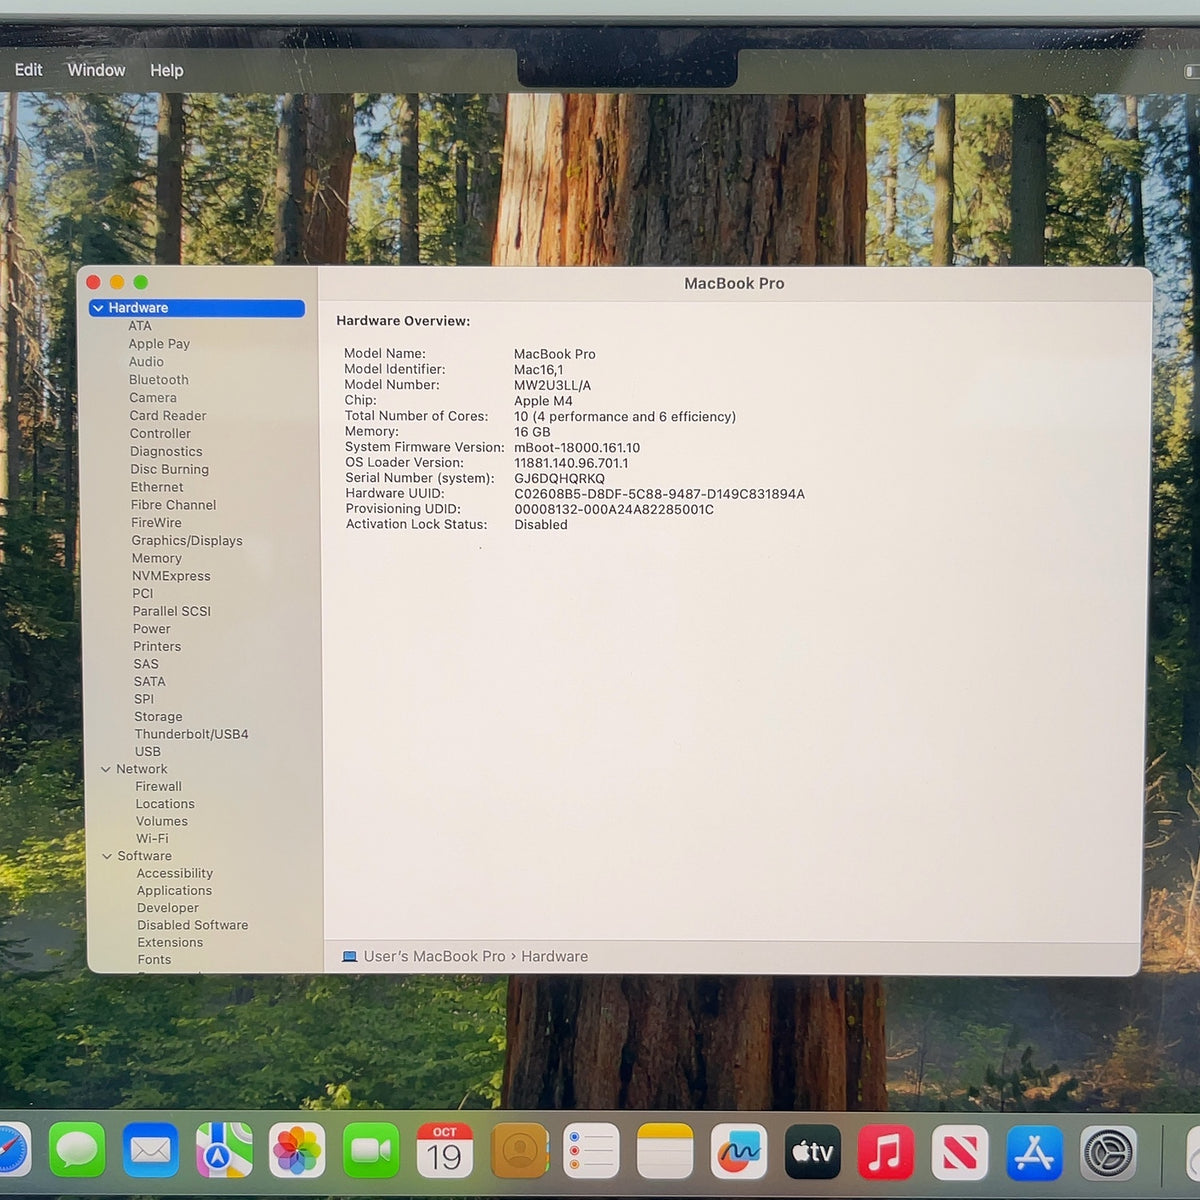The image size is (1200, 1200).
Task: Select Thunderbolt/USB4 in hardware list
Action: point(191,734)
